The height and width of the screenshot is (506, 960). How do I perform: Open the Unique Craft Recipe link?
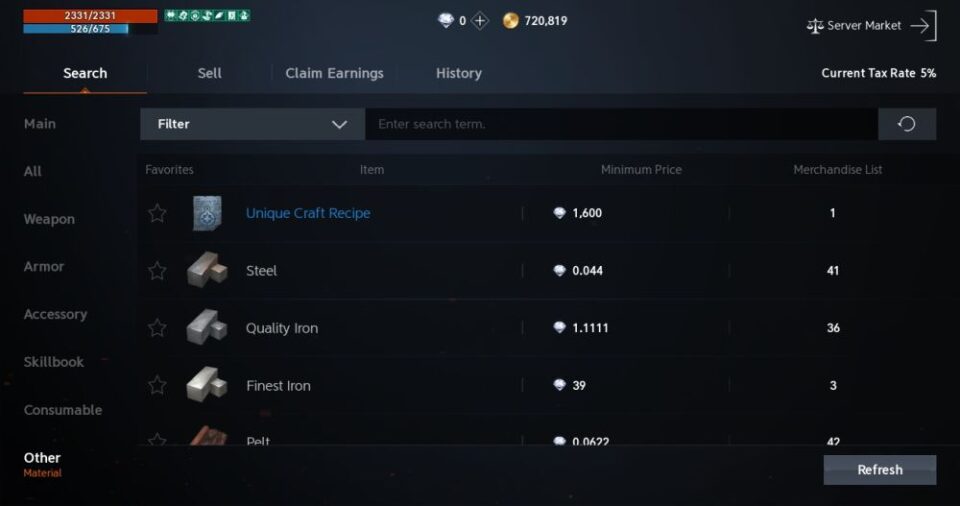coord(308,213)
